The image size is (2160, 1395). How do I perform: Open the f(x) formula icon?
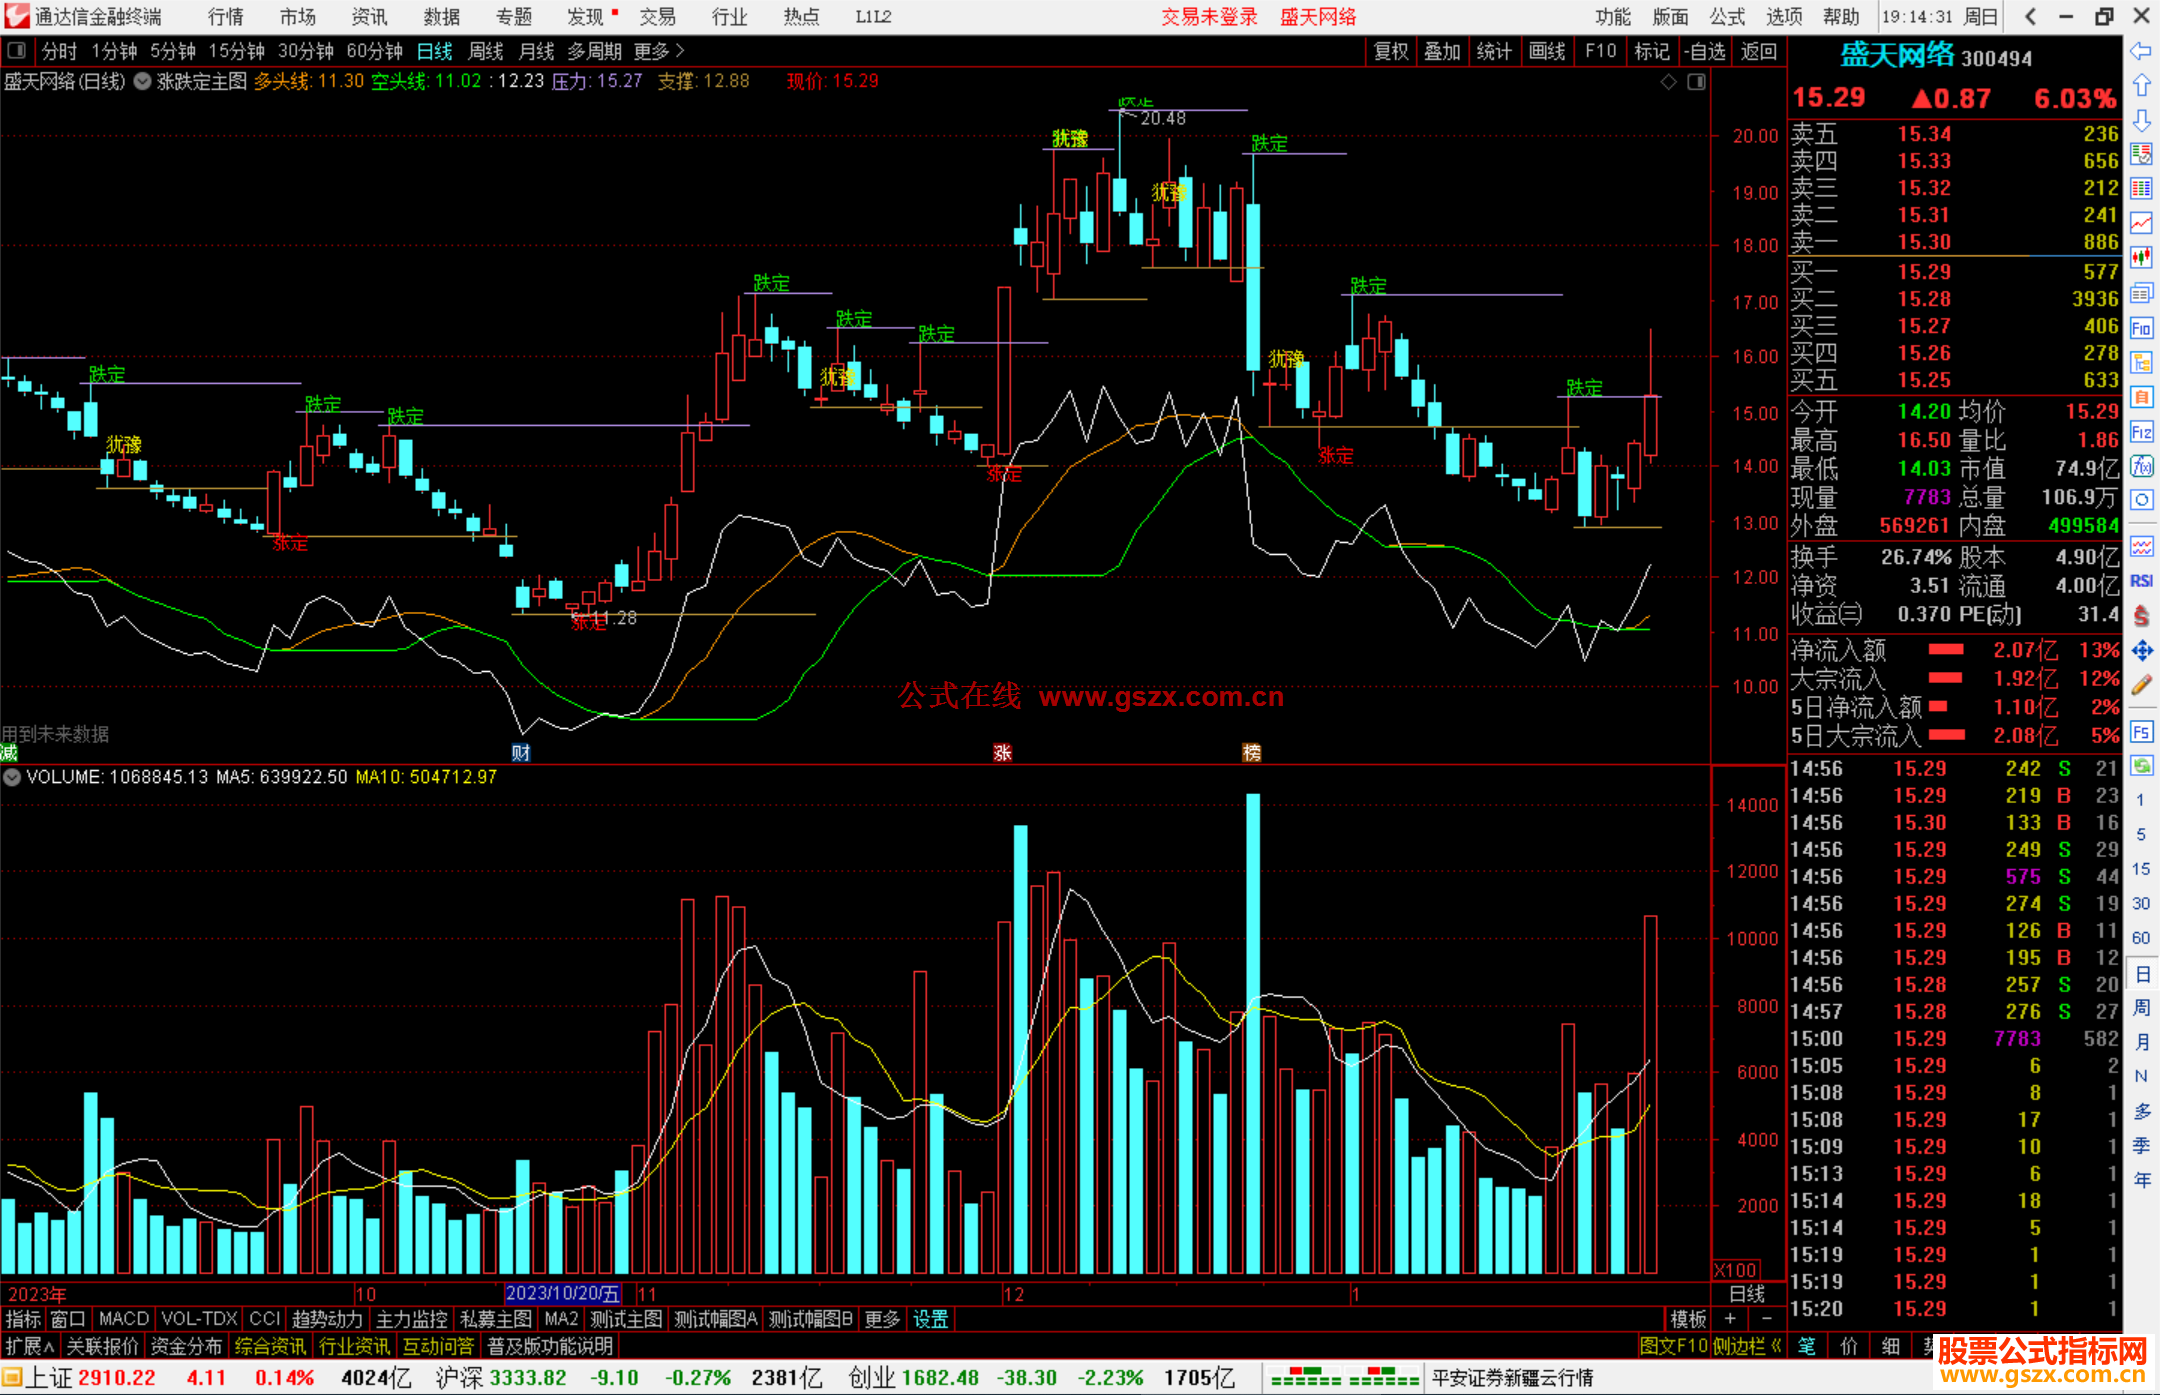coord(2141,466)
